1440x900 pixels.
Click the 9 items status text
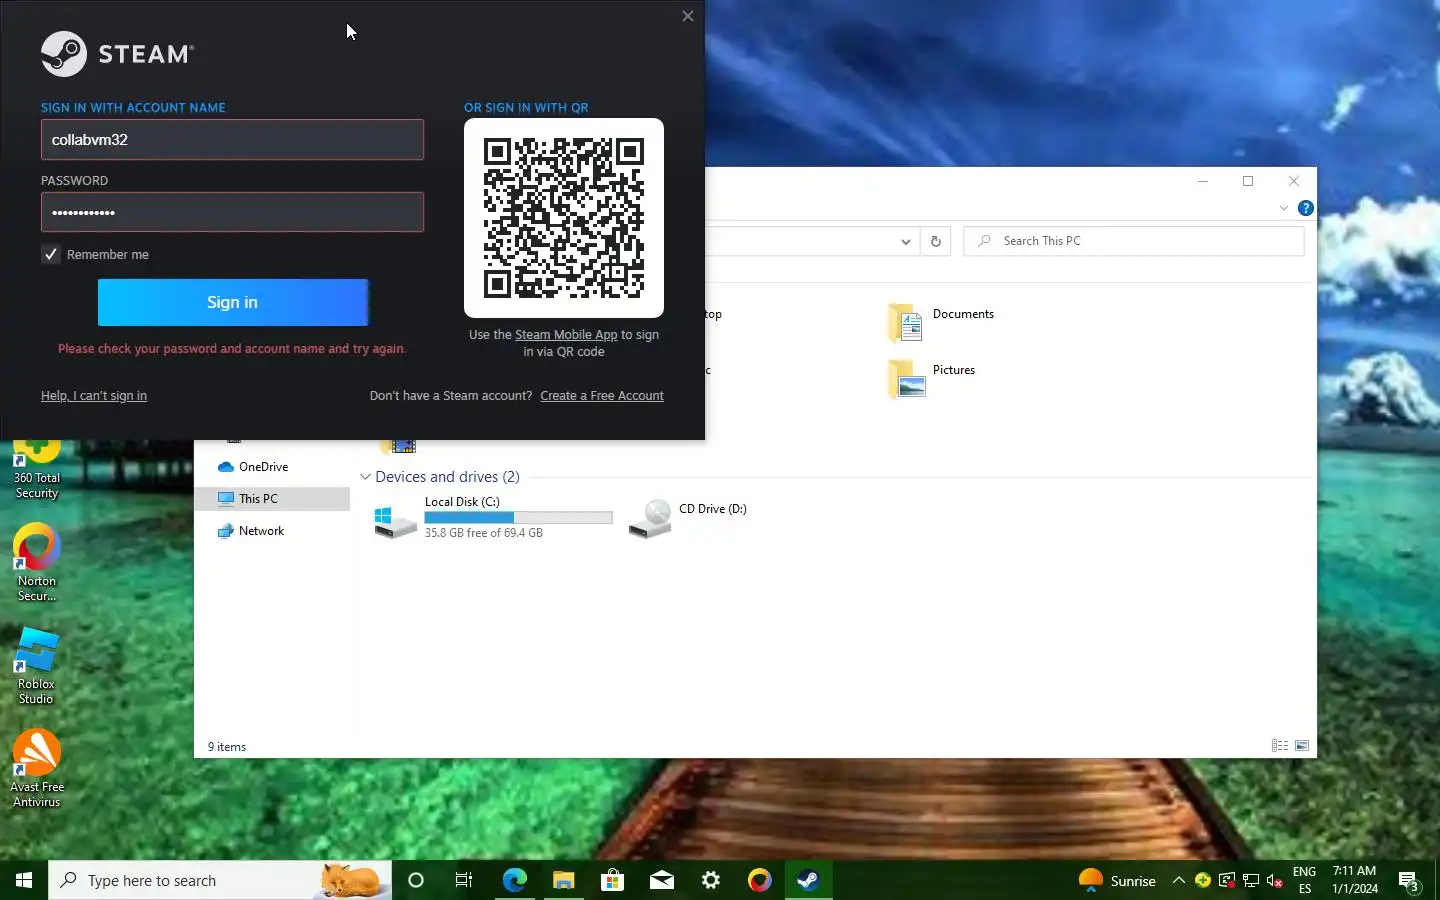227,747
